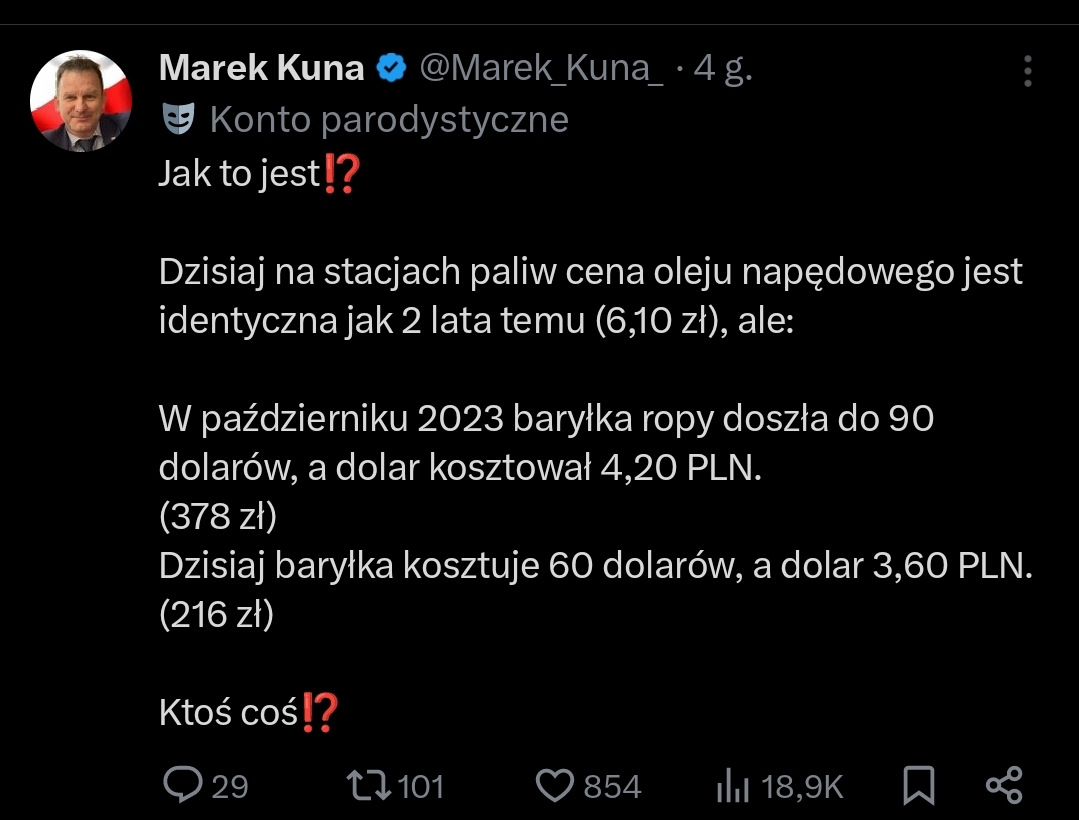Screen dimensions: 1079x820
Task: Click the red emoji after "Ktoś coś"
Action: [320, 712]
